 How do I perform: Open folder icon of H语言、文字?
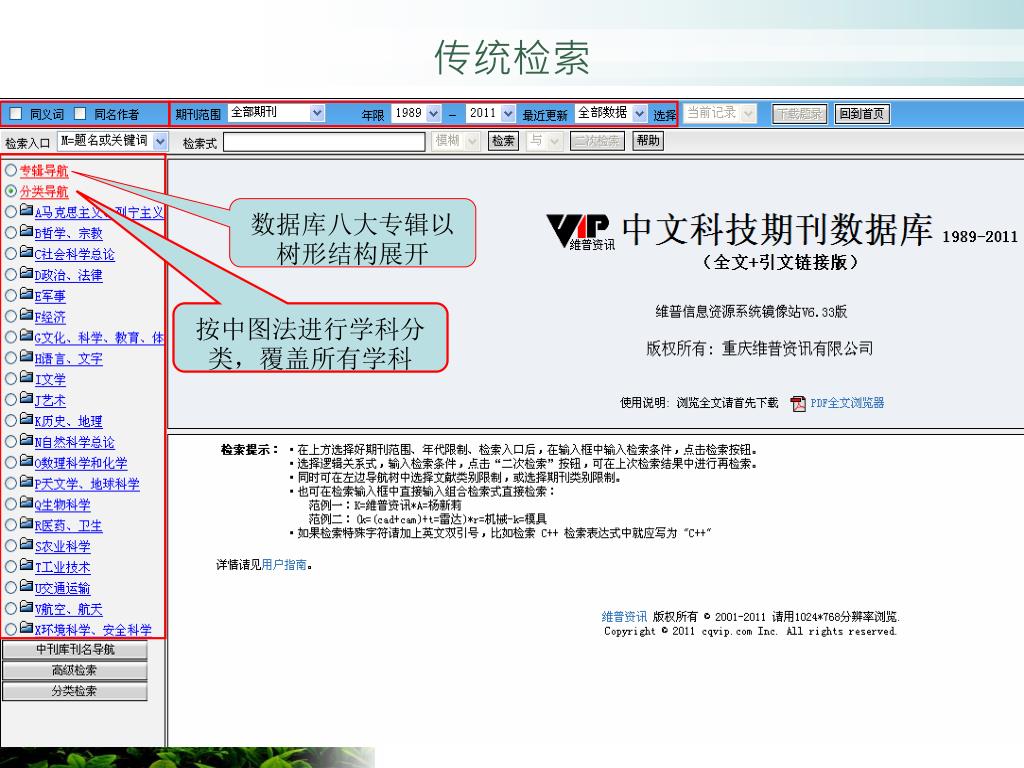(26, 357)
